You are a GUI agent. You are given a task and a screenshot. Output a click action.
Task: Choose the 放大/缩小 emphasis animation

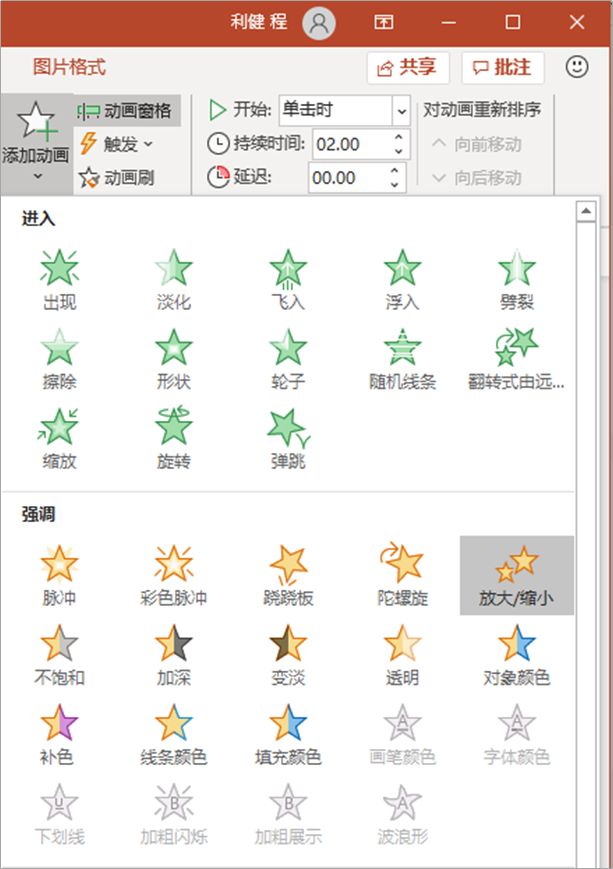click(x=517, y=575)
